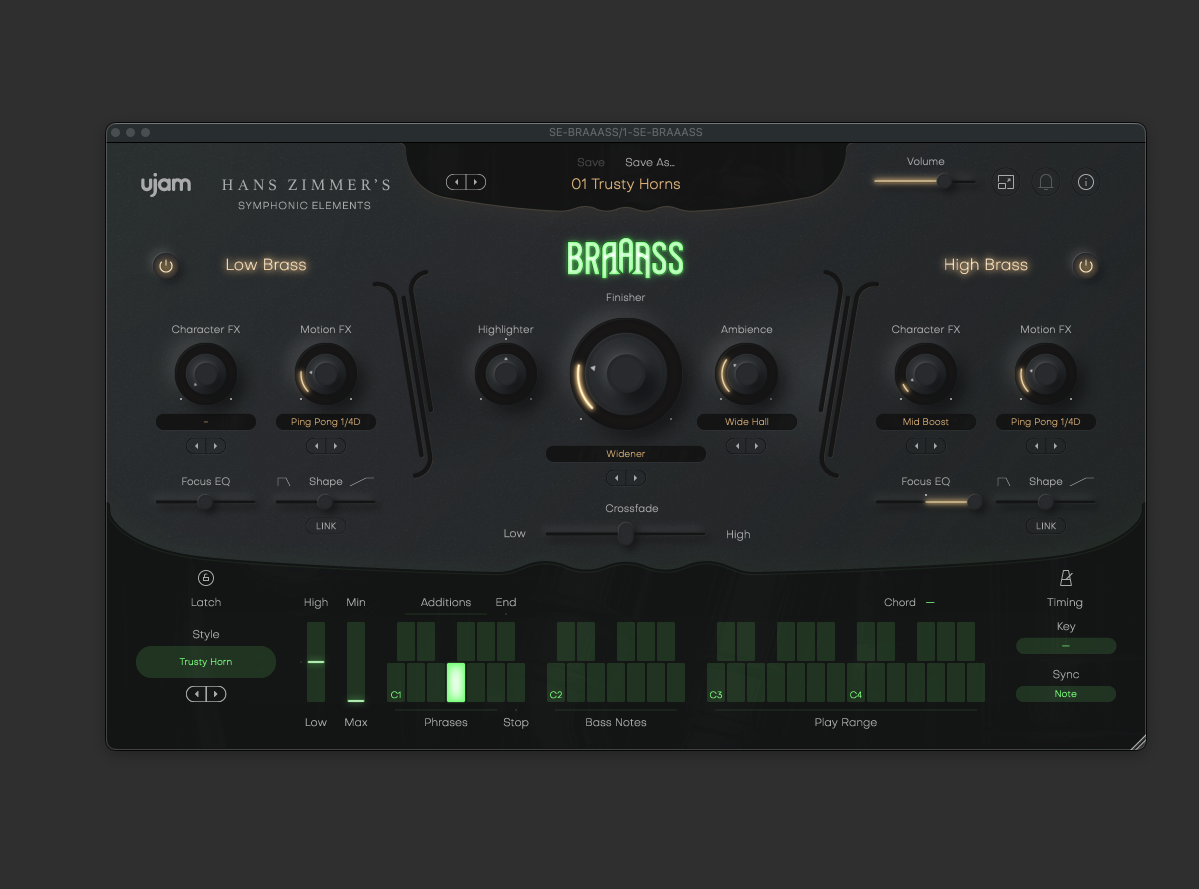This screenshot has width=1199, height=889.
Task: Open the Wide Hall ambience dropdown
Action: pyautogui.click(x=746, y=422)
